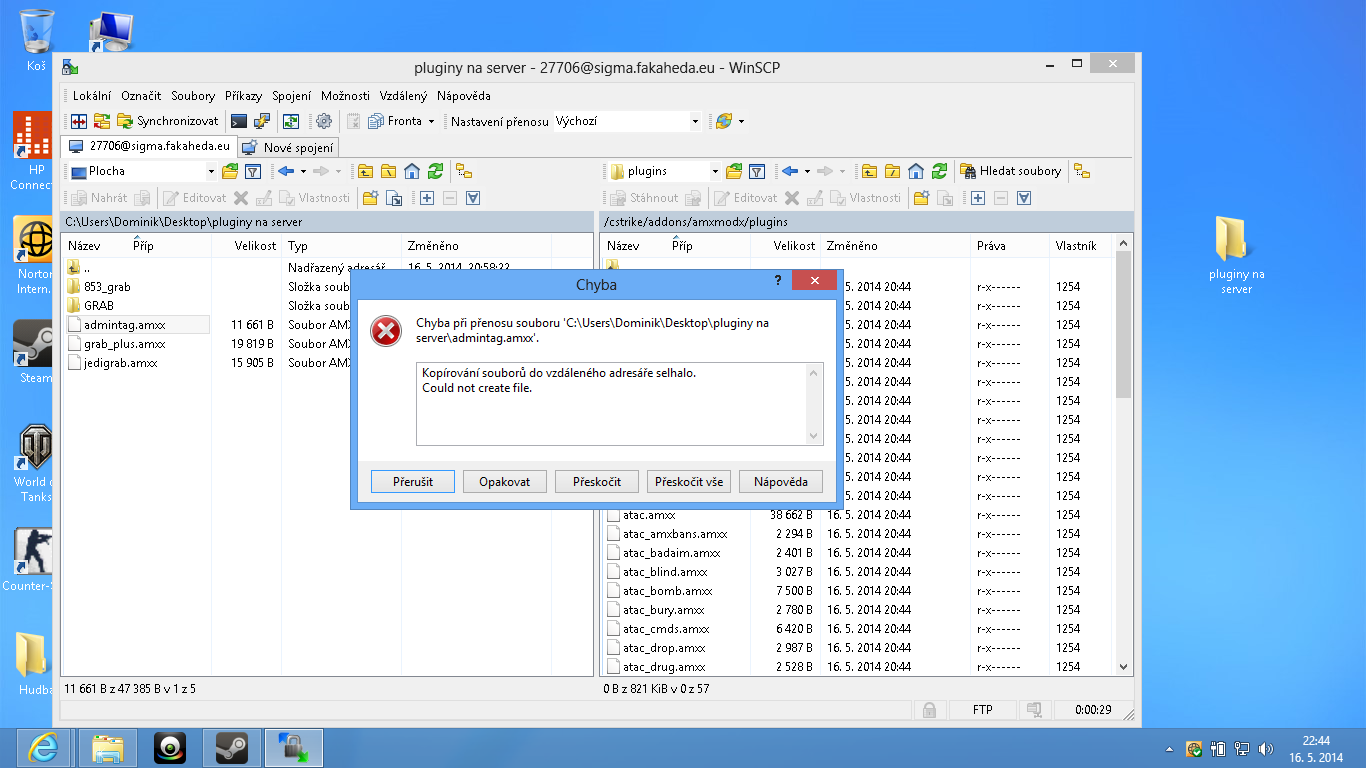Go to local parent directory icon

tap(365, 171)
